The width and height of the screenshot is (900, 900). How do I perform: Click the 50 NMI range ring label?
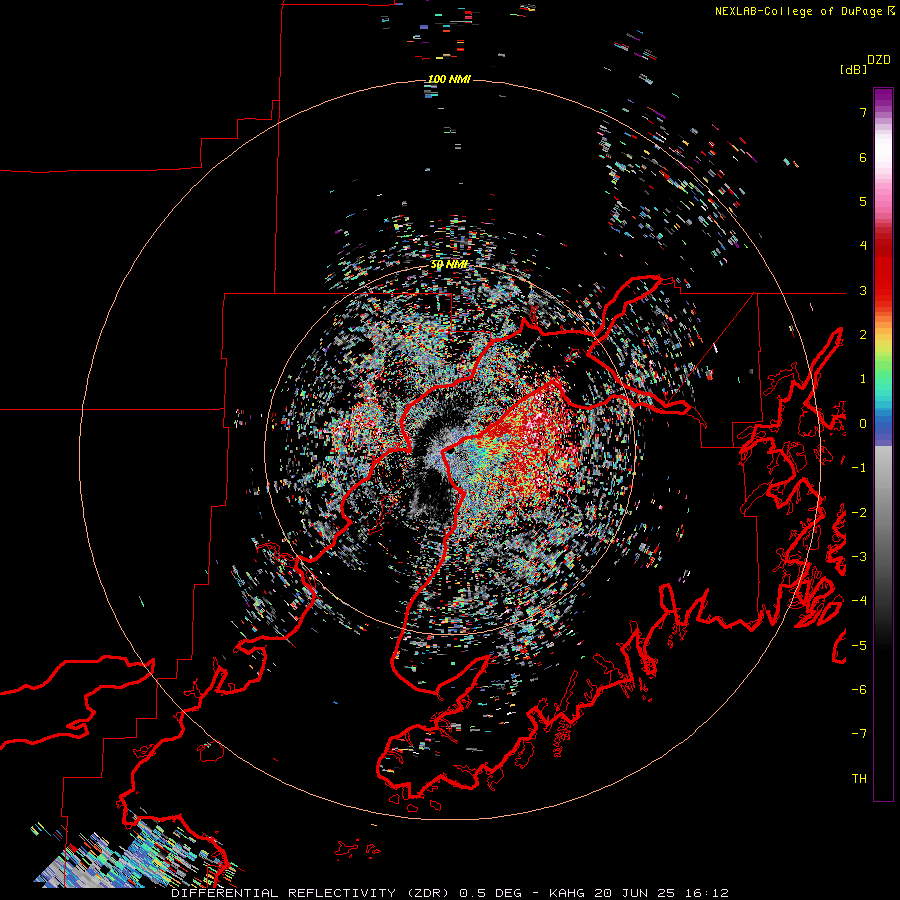pyautogui.click(x=449, y=265)
